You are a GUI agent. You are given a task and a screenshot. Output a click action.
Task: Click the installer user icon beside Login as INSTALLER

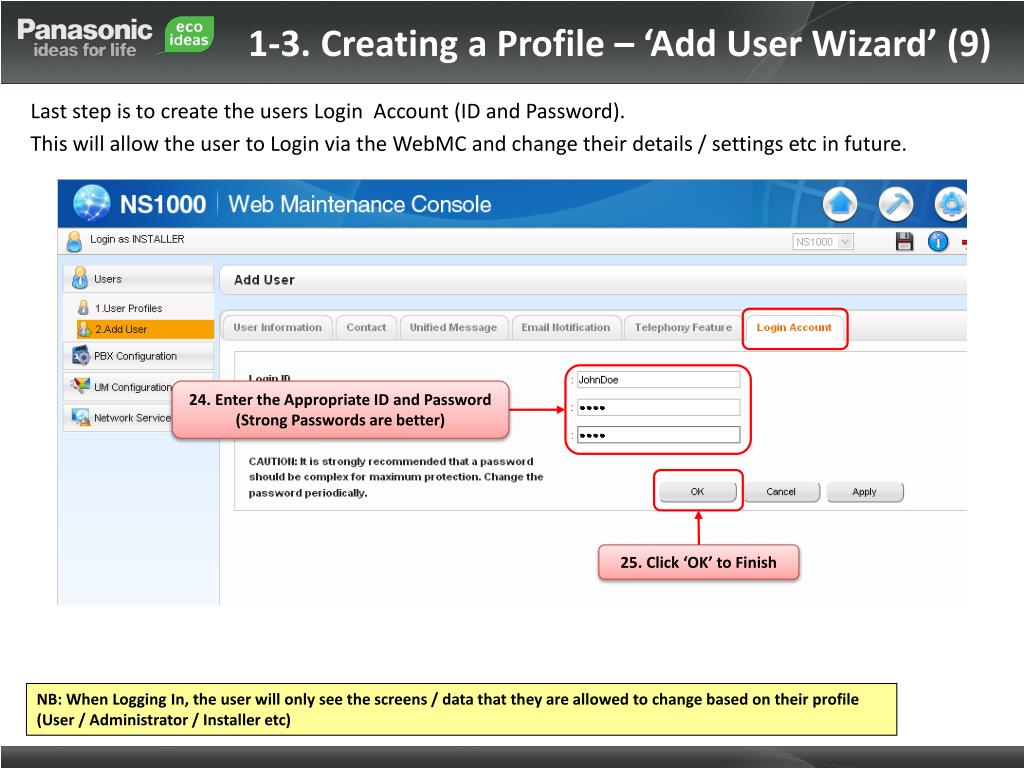74,241
